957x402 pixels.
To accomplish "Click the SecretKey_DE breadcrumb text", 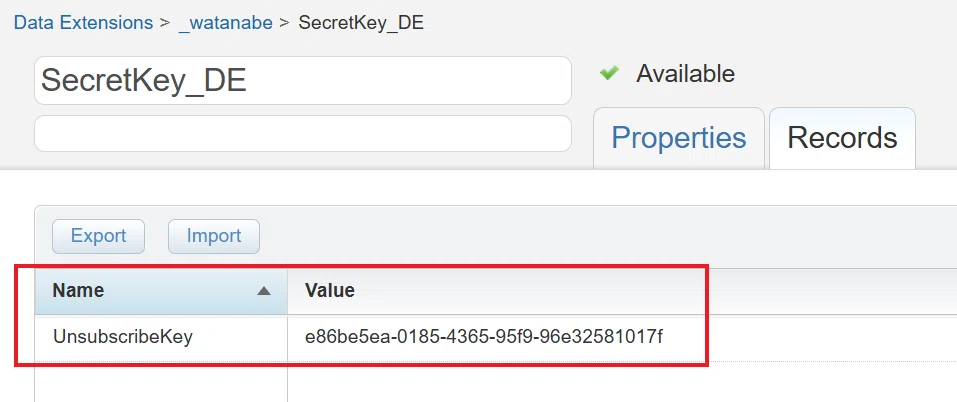I will click(x=361, y=23).
